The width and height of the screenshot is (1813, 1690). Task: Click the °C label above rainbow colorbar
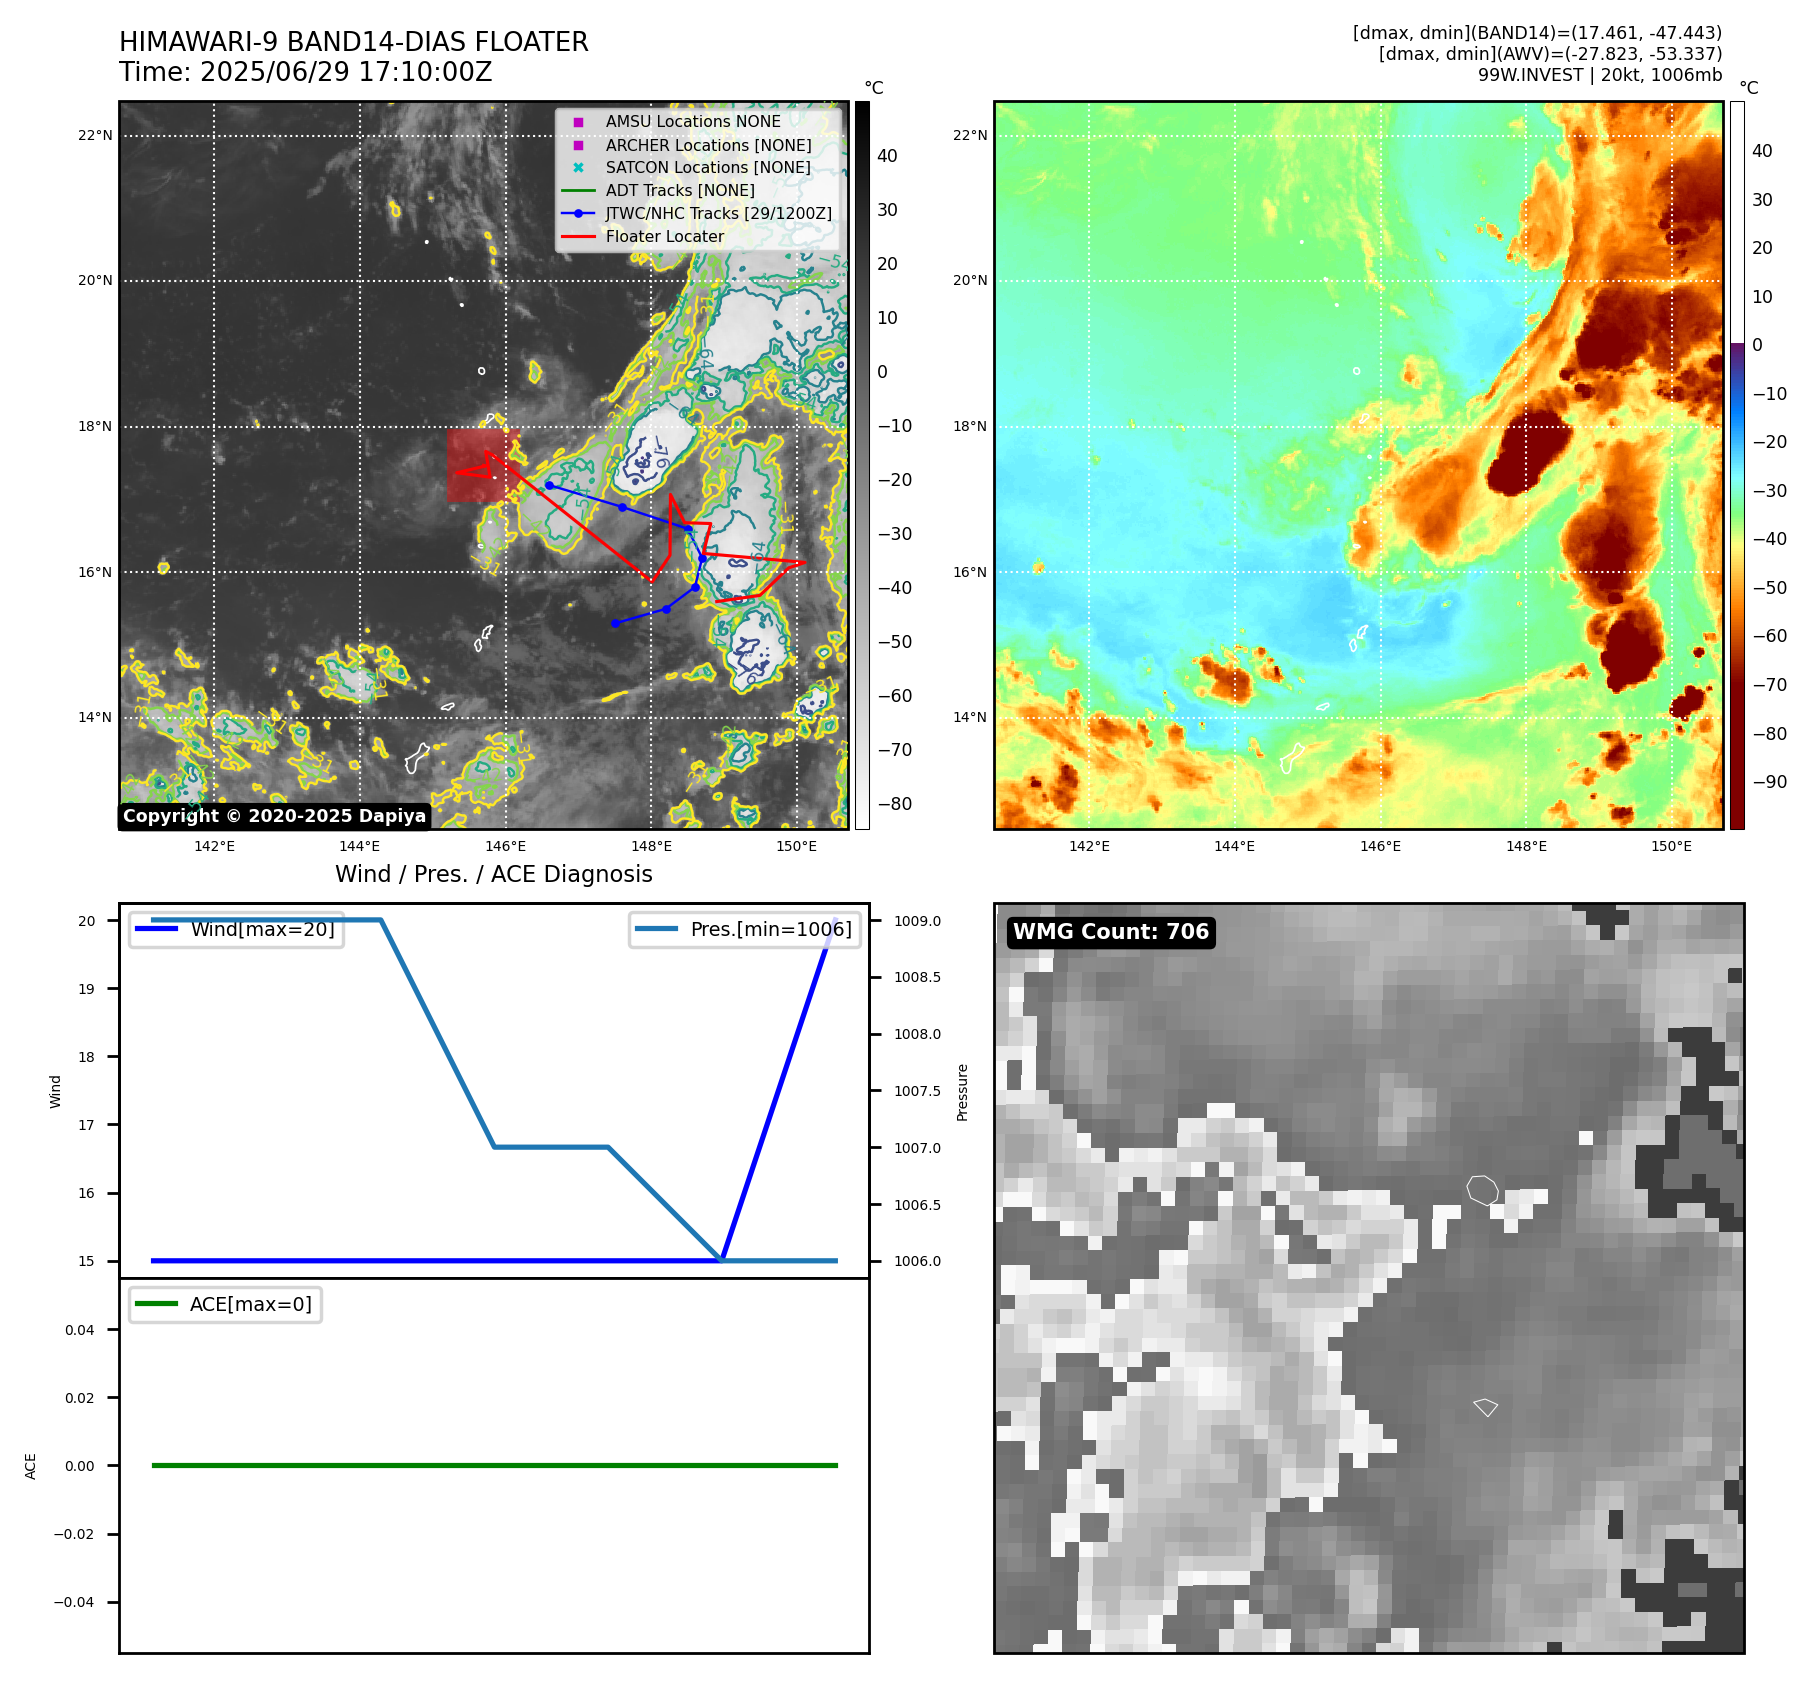point(1749,88)
